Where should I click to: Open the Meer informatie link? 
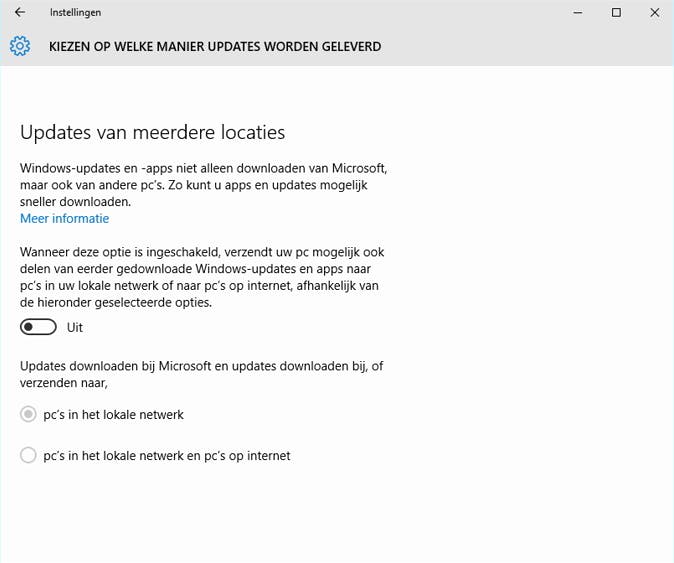point(64,218)
